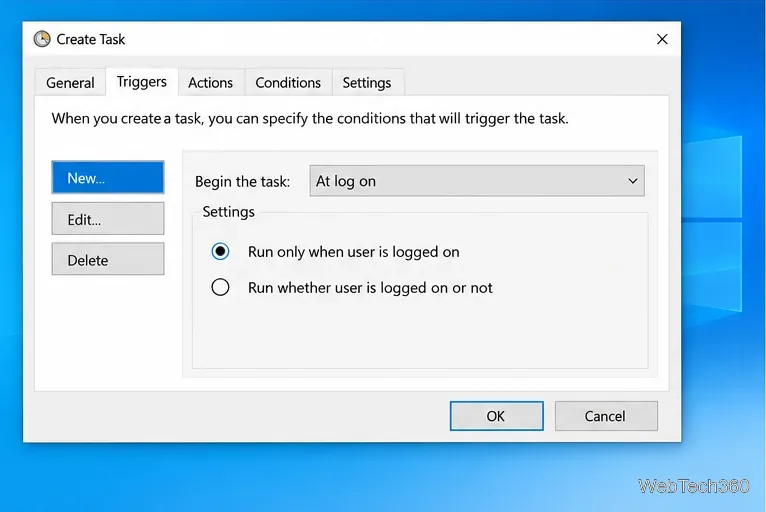Click the Edit... button
766x512 pixels.
108,219
